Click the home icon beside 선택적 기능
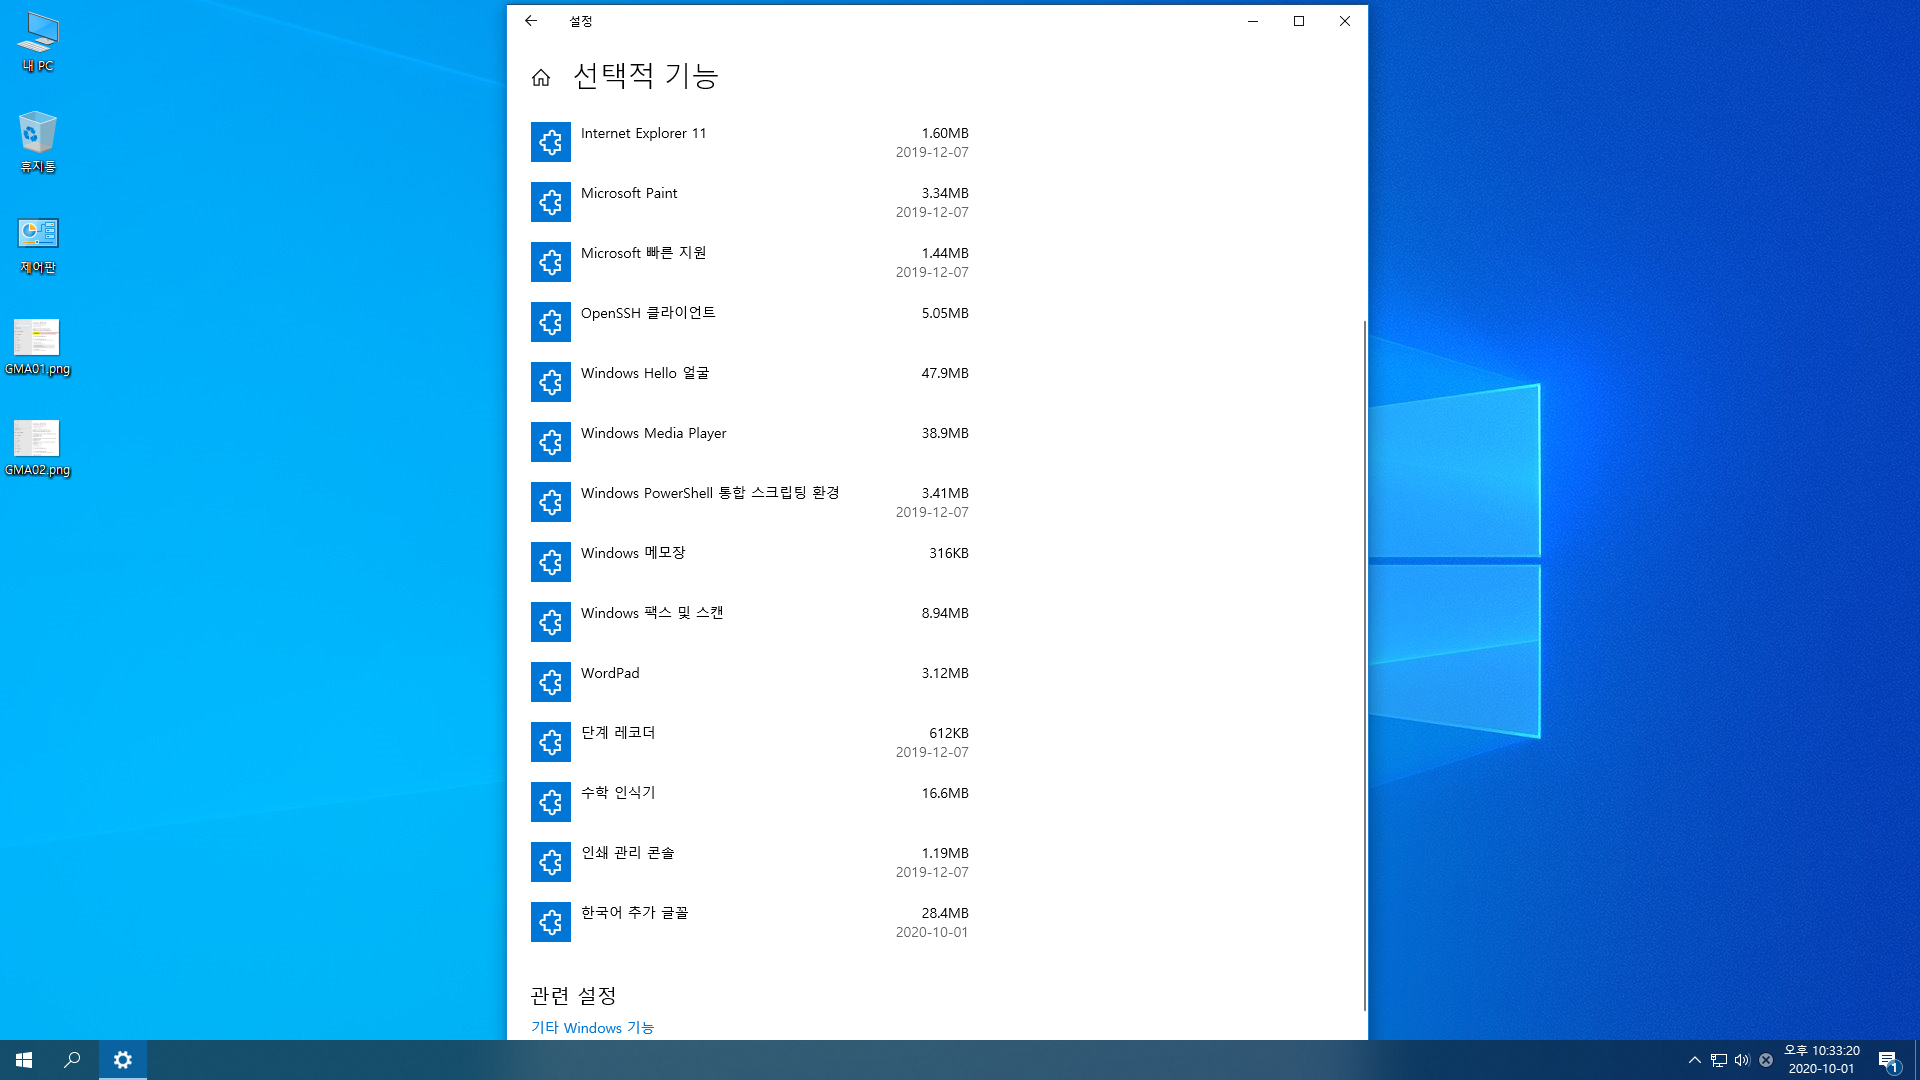 pyautogui.click(x=541, y=77)
